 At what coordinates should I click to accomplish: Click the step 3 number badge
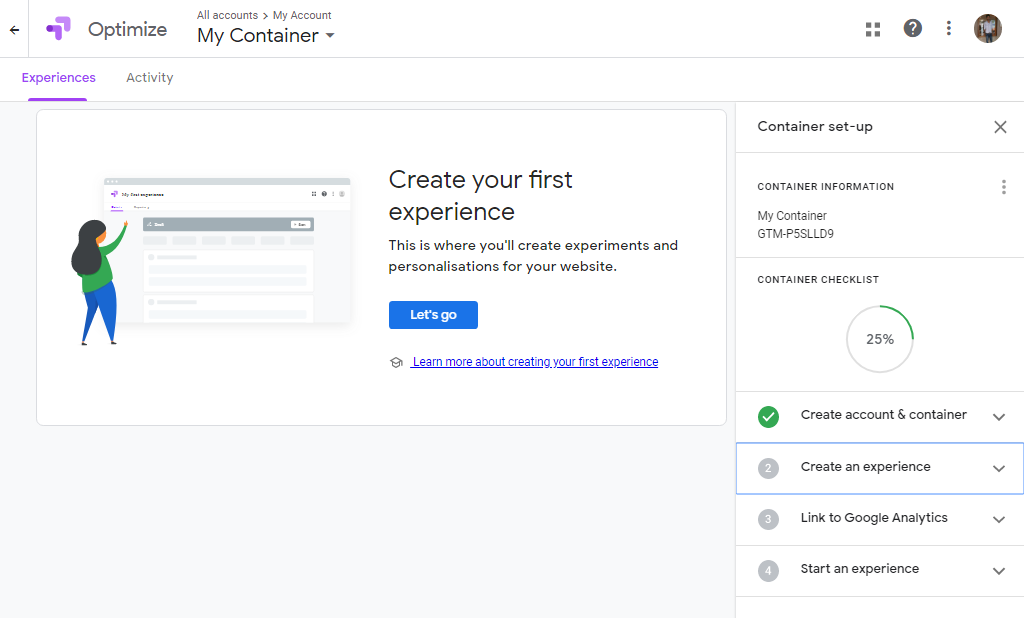[x=768, y=519]
